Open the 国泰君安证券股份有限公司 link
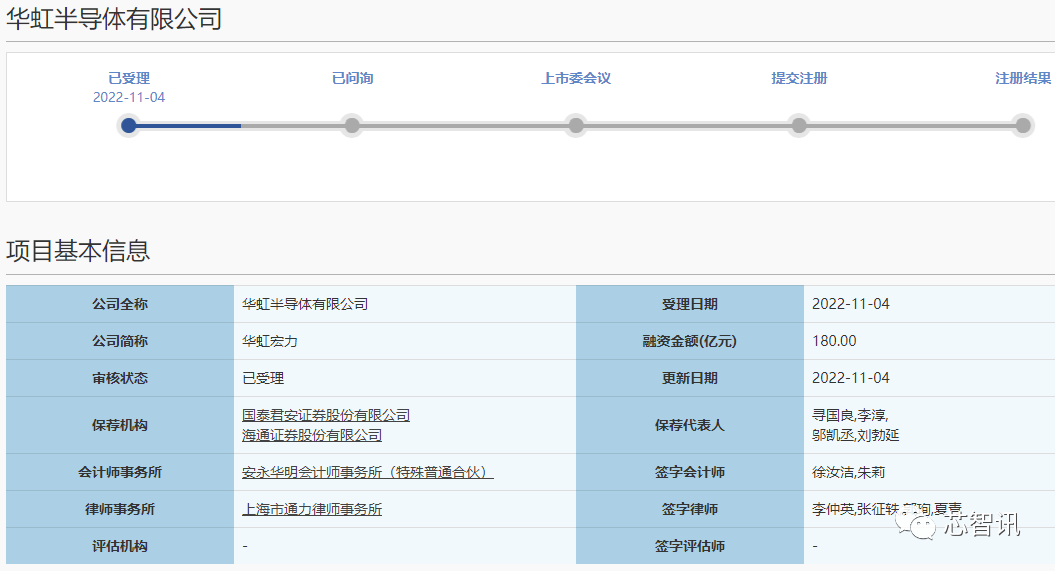 (326, 416)
